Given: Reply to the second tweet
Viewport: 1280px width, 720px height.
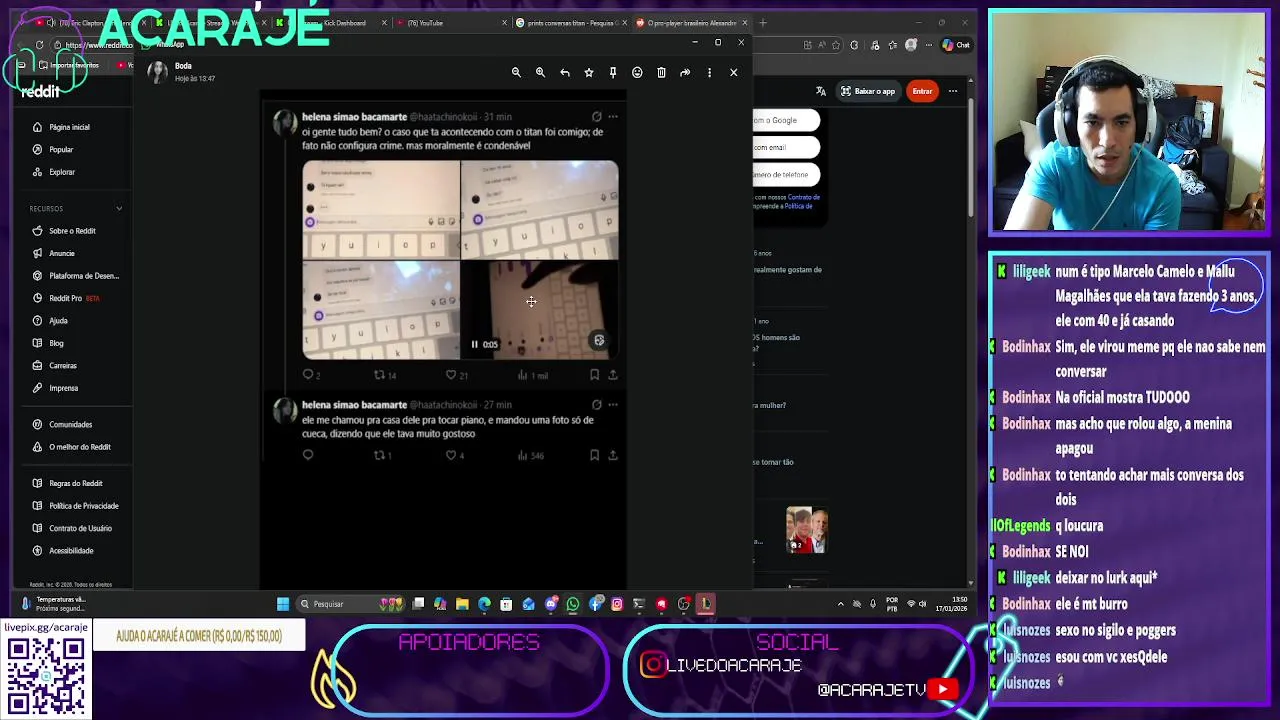Looking at the screenshot, I should (308, 455).
